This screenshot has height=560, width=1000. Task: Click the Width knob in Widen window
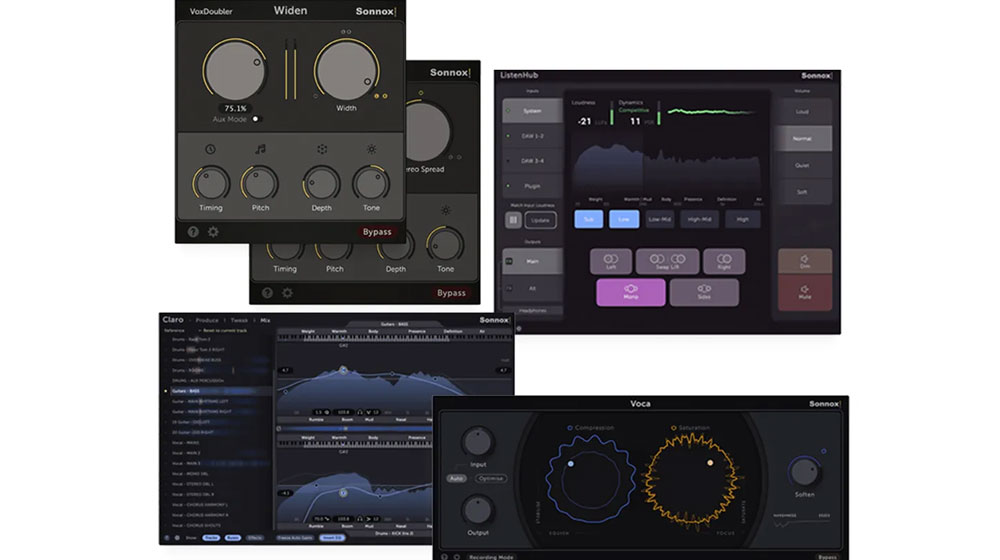(x=346, y=70)
